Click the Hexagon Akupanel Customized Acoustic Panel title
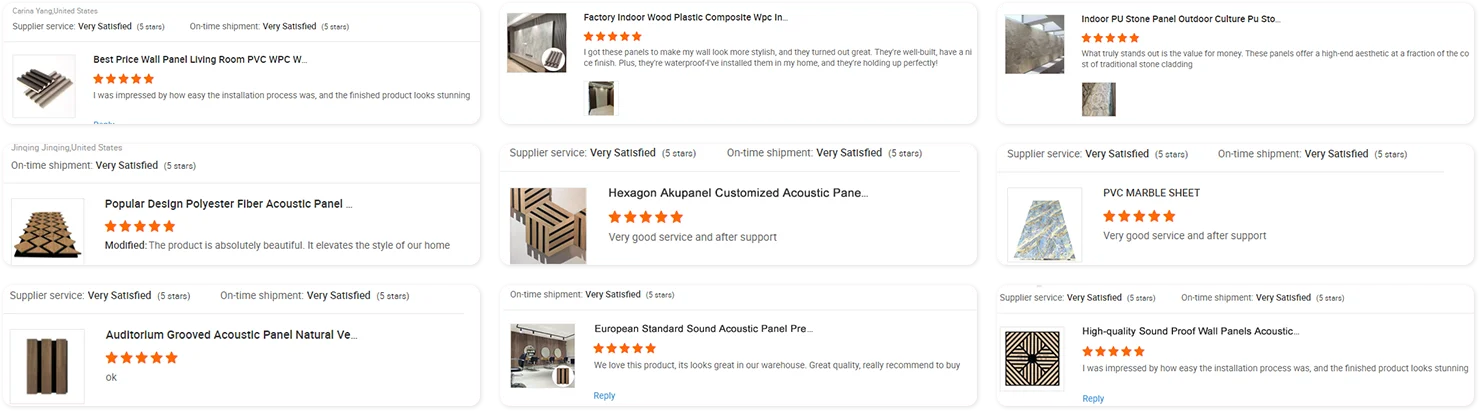The image size is (1479, 411). 738,193
